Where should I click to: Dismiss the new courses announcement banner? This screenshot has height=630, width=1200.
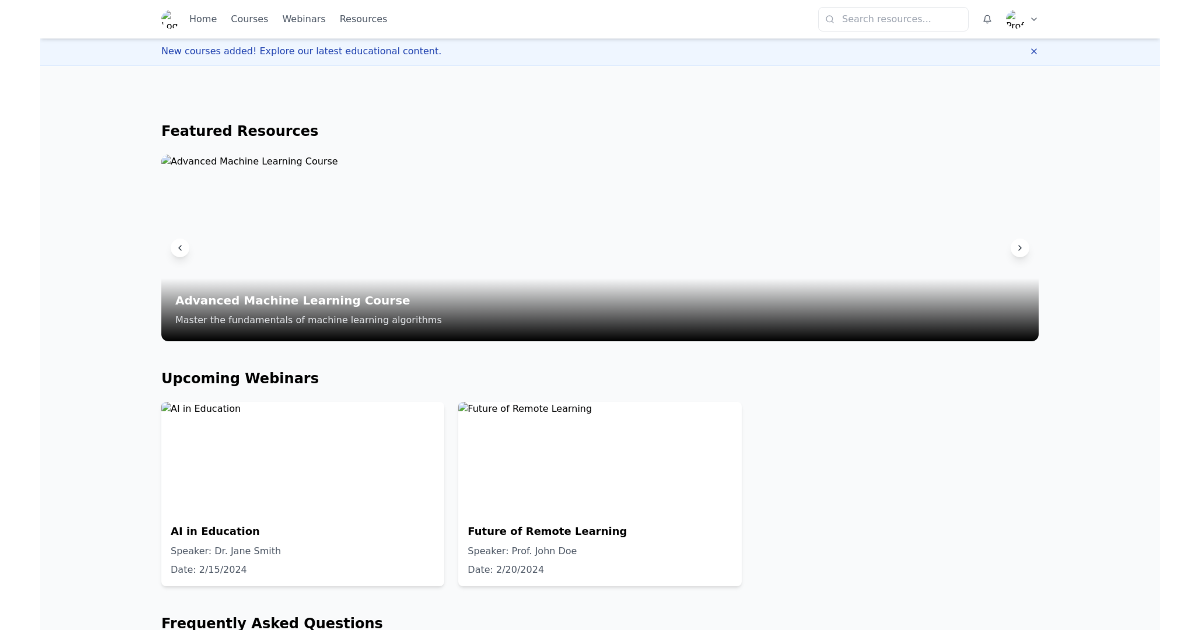[x=1034, y=51]
